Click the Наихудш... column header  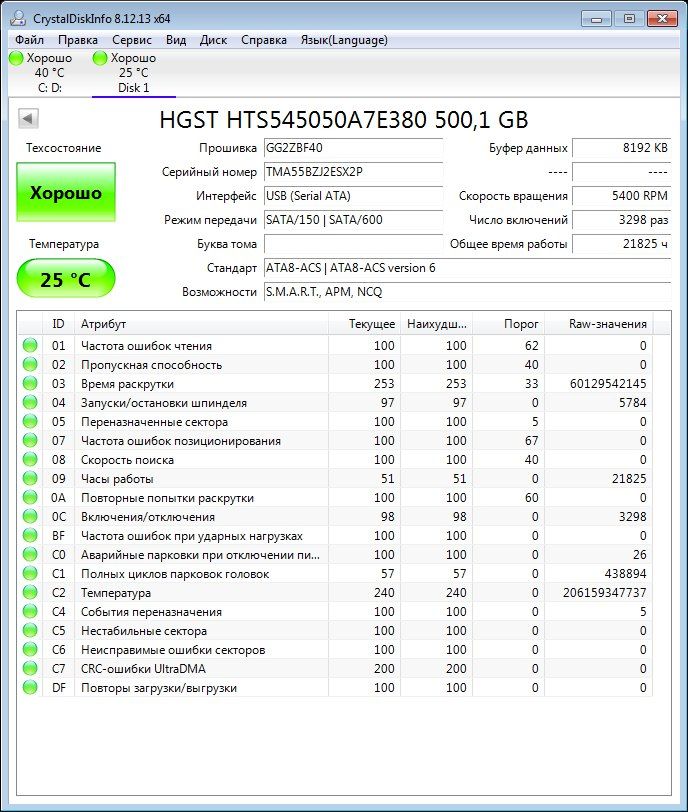[x=436, y=324]
